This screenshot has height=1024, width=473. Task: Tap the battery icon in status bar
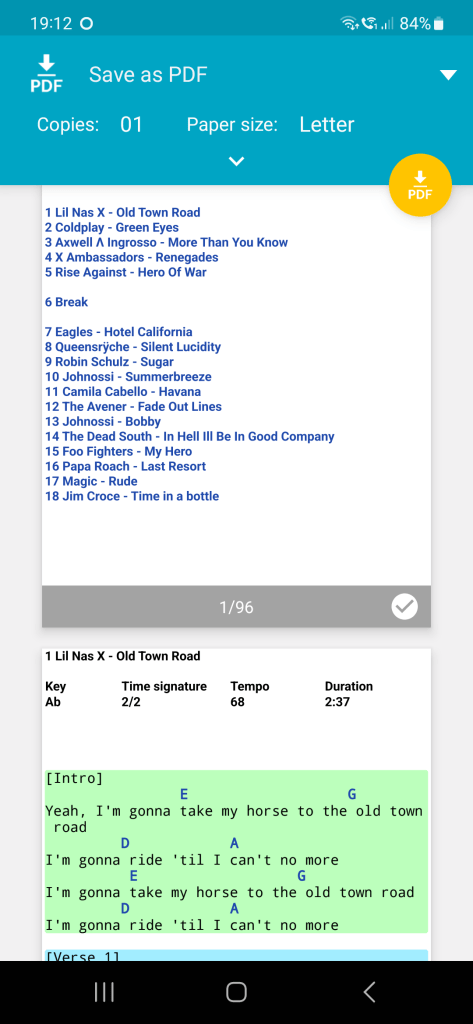pos(439,24)
